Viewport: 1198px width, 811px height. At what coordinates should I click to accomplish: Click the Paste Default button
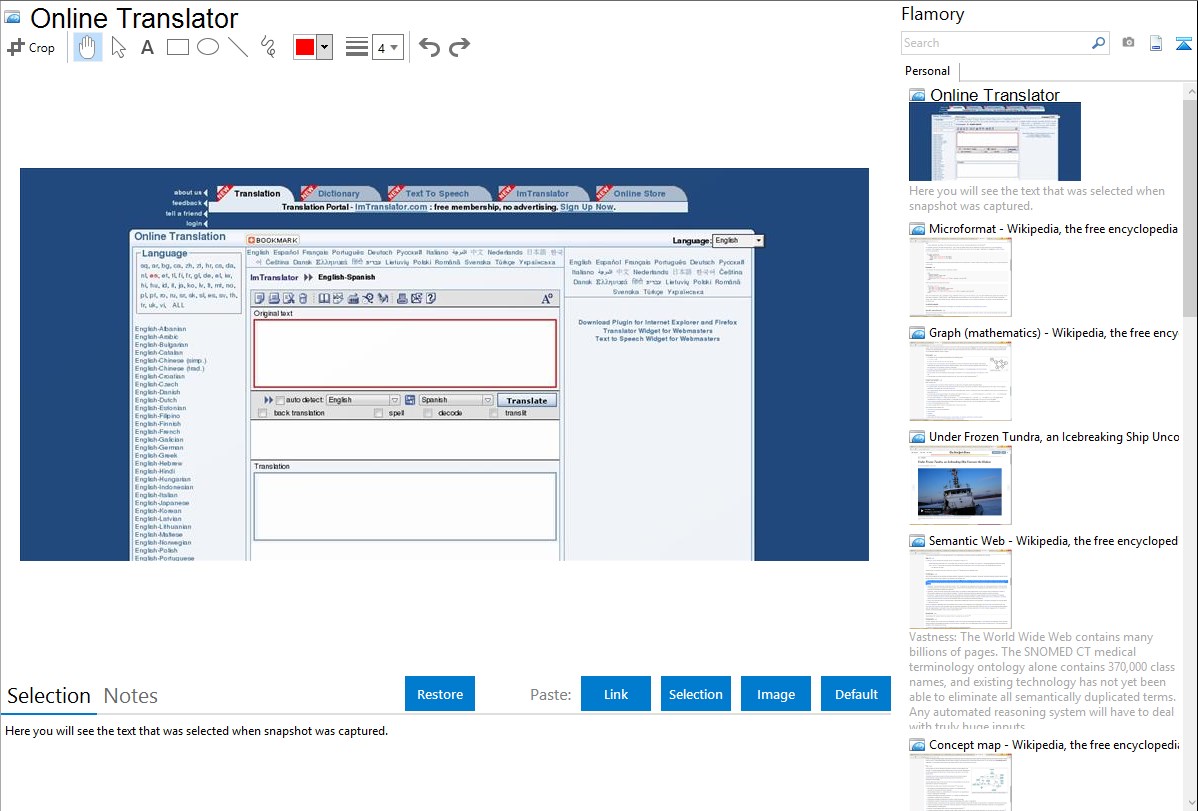click(856, 694)
